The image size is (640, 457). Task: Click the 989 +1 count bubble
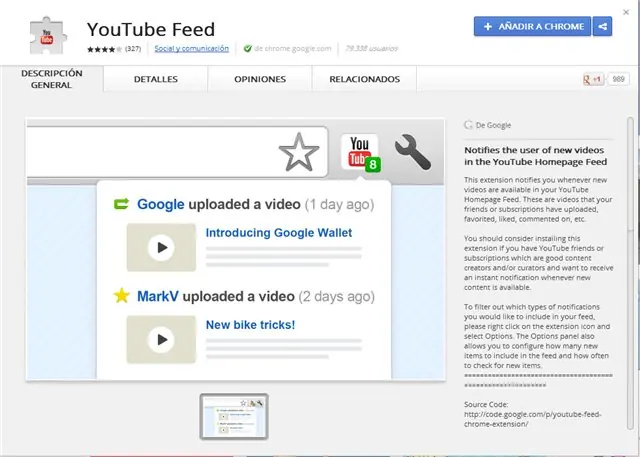click(618, 79)
